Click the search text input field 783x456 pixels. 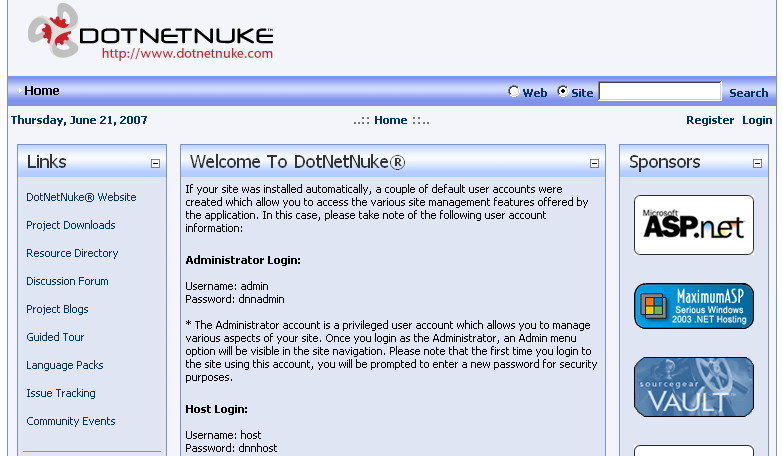pos(660,91)
